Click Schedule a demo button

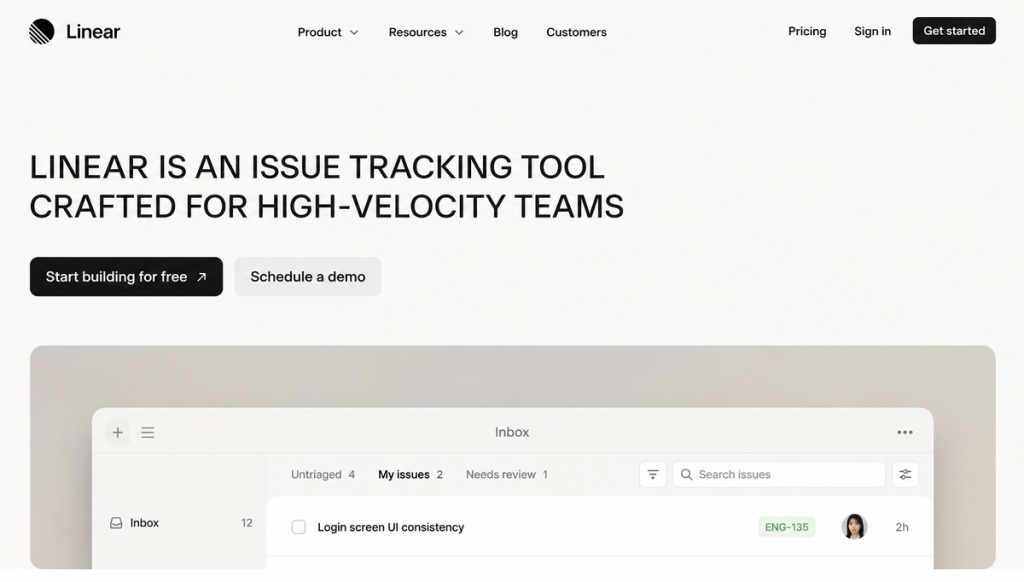(x=308, y=276)
